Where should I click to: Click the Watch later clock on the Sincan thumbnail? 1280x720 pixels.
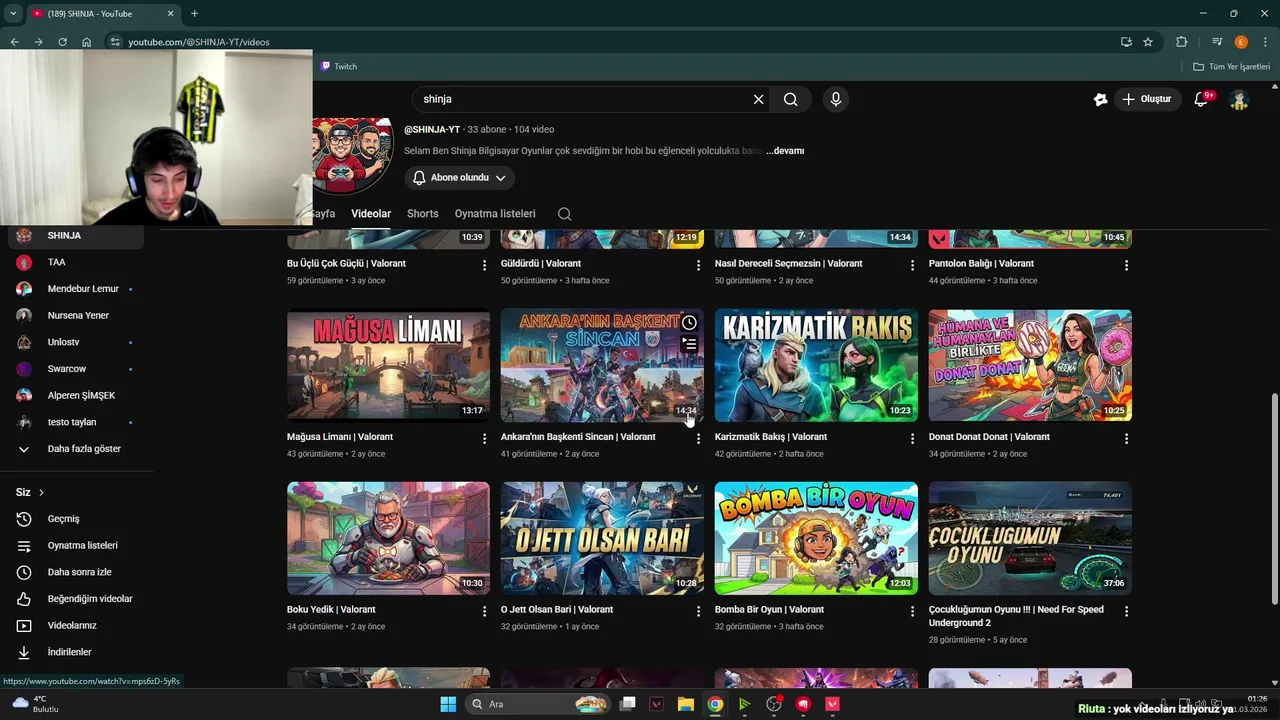tap(689, 323)
